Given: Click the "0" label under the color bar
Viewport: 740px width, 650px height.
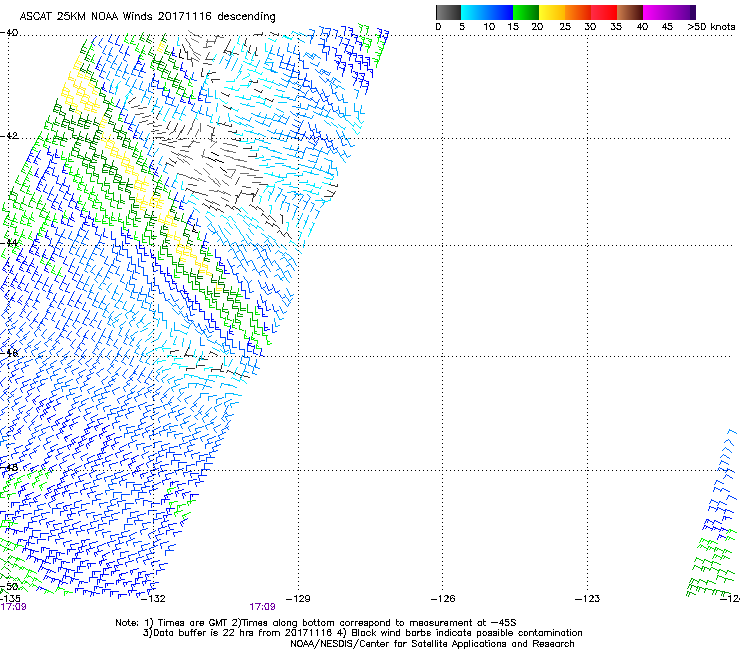Looking at the screenshot, I should pyautogui.click(x=438, y=27).
